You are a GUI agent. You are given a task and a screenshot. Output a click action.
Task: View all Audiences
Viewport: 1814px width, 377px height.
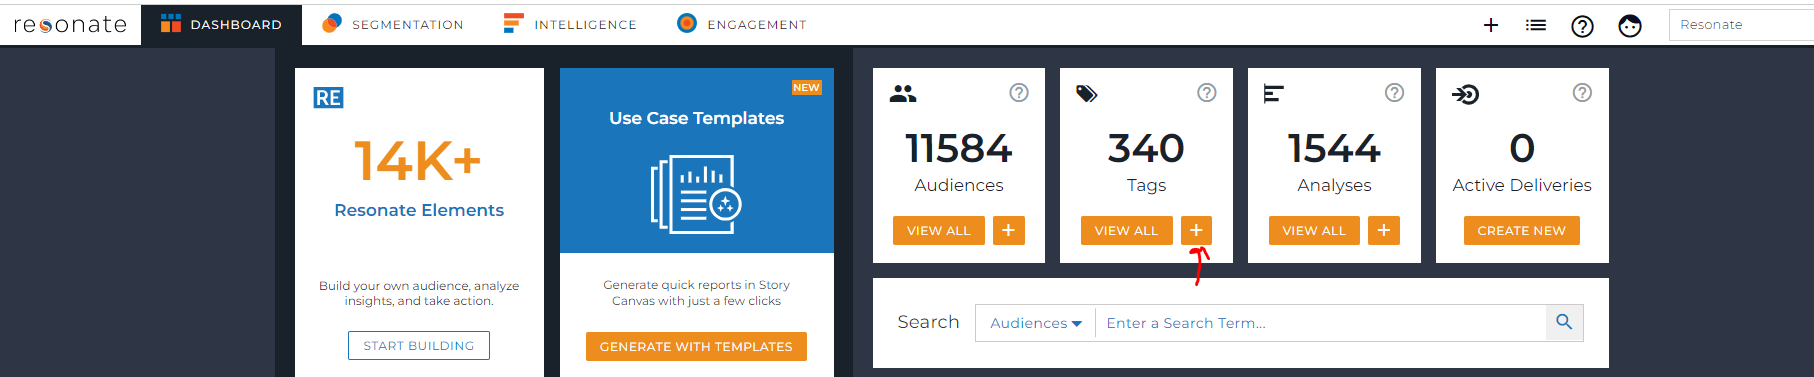939,230
